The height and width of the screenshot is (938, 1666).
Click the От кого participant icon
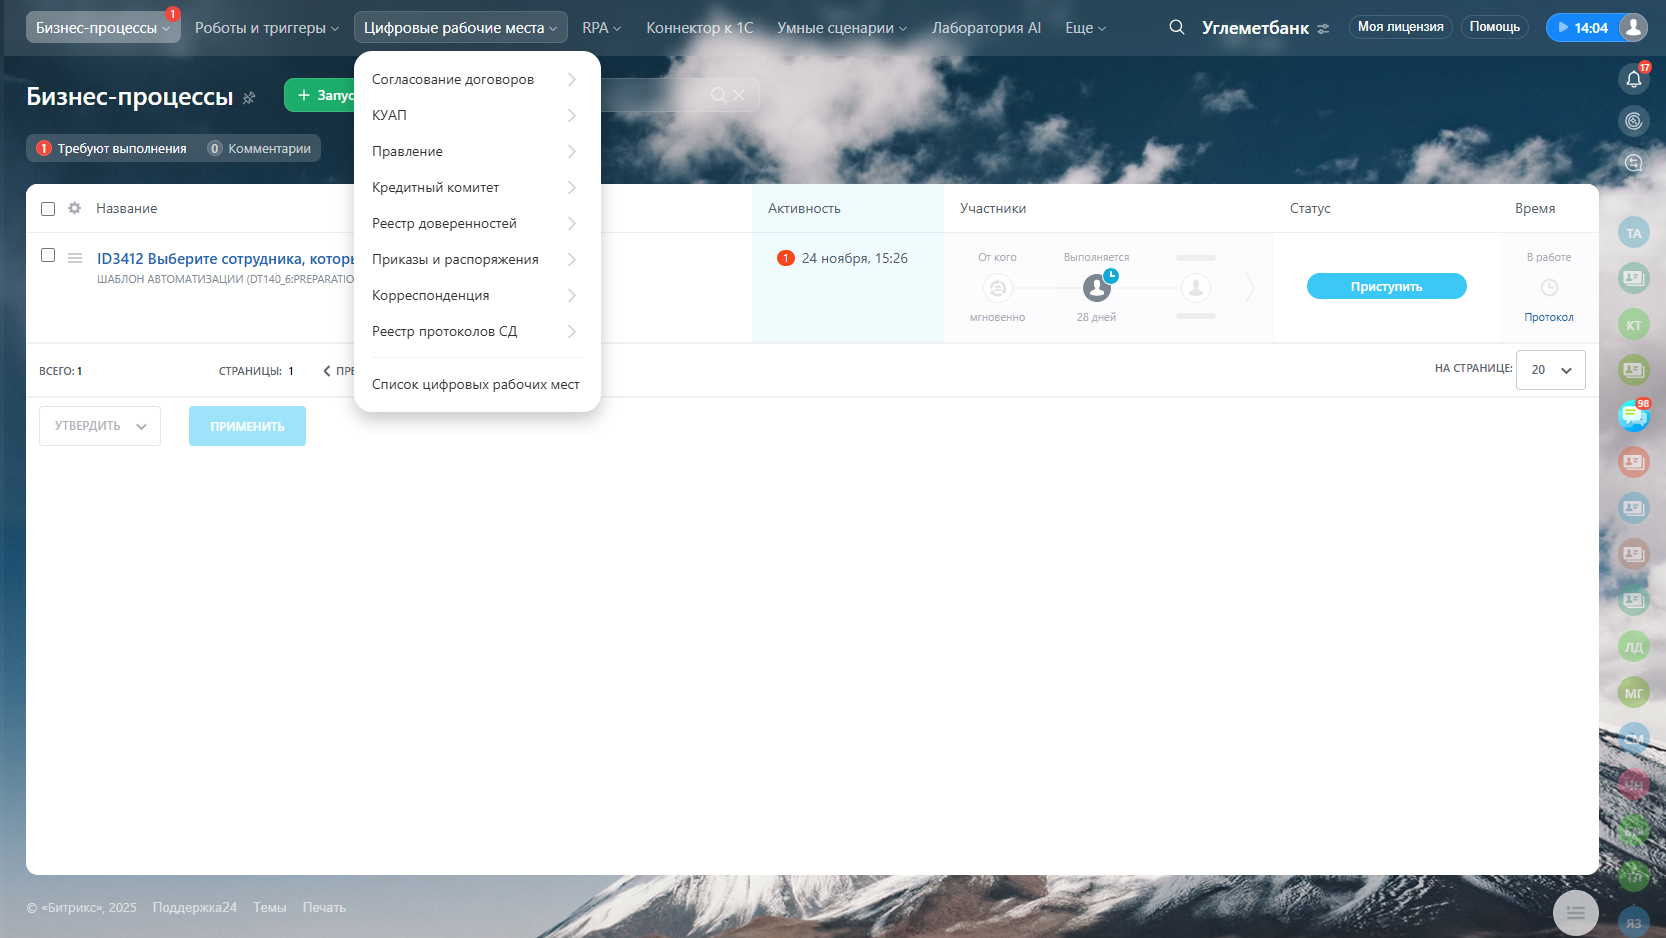[997, 288]
